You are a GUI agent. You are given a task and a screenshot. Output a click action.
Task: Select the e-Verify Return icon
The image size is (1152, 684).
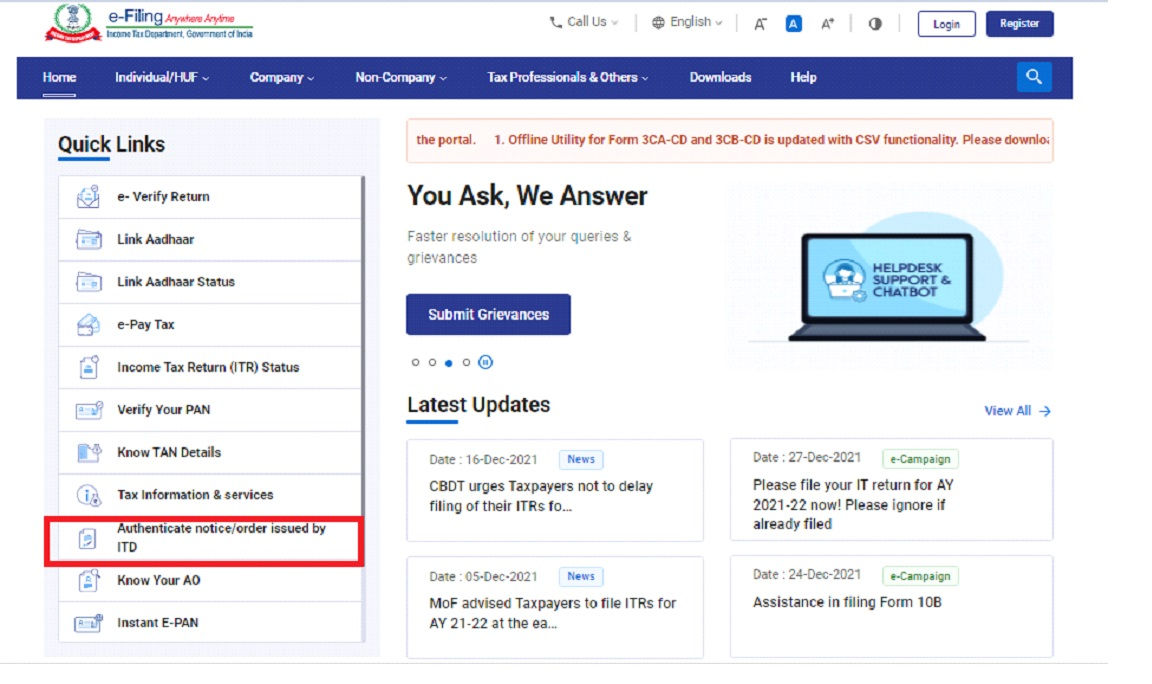coord(87,196)
